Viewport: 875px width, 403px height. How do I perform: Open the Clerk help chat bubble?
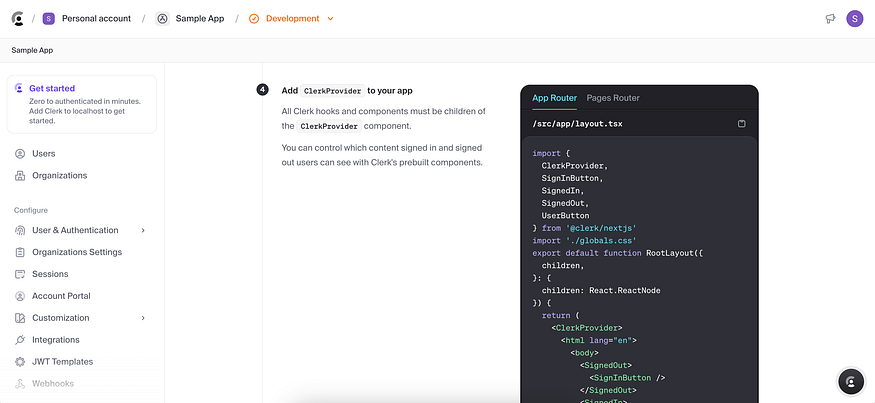point(851,382)
